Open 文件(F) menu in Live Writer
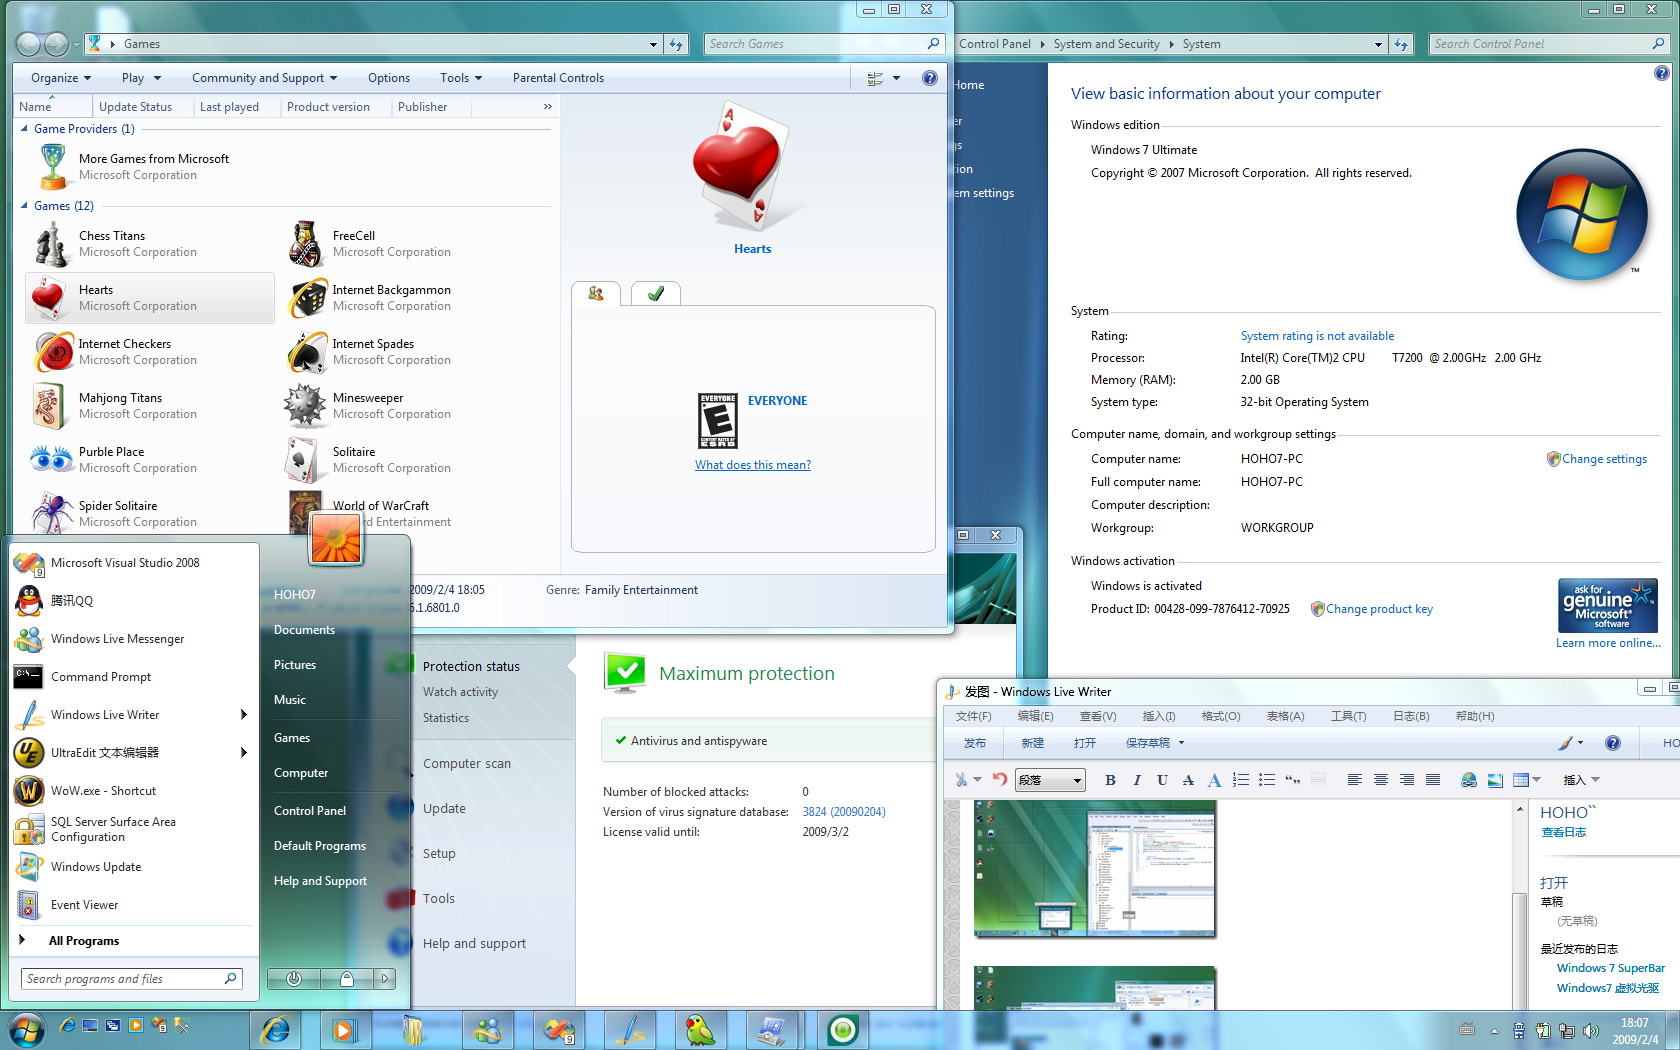The width and height of the screenshot is (1680, 1050). coord(973,716)
